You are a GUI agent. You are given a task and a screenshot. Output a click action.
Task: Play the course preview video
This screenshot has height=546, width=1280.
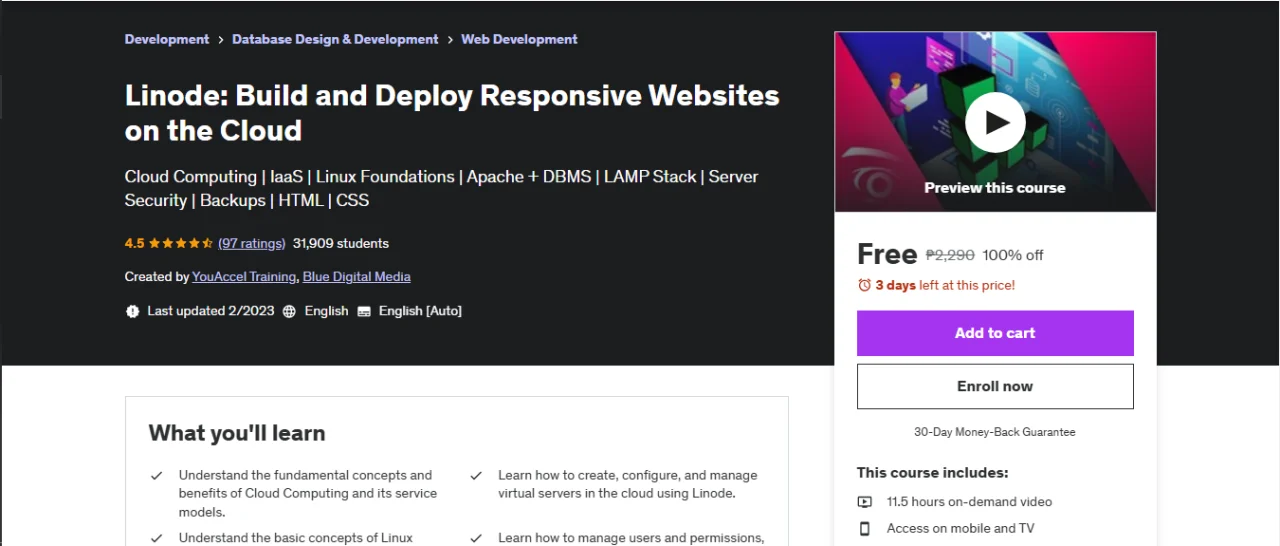[x=995, y=122]
